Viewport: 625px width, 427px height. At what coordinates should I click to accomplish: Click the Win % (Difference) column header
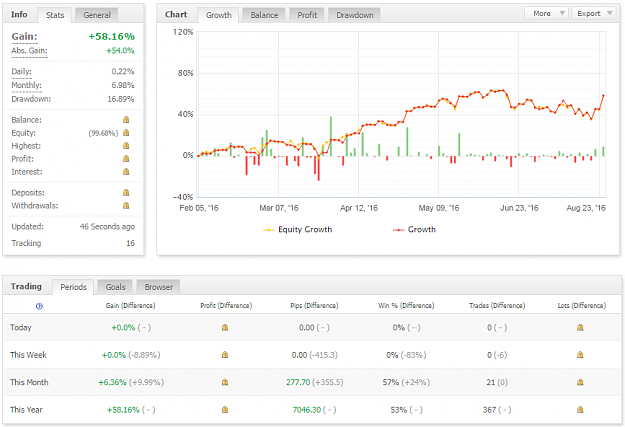(406, 306)
